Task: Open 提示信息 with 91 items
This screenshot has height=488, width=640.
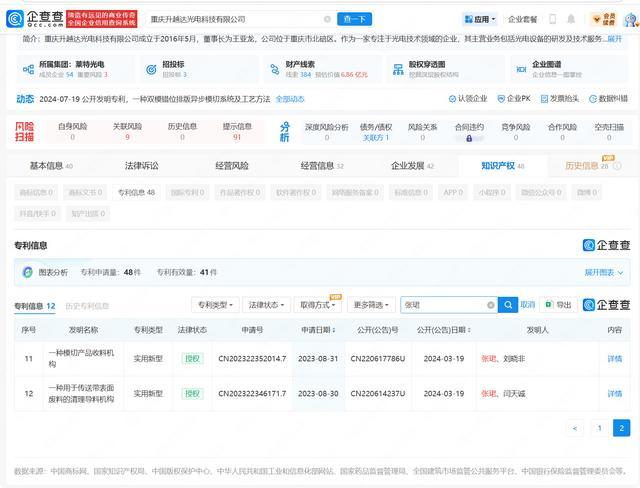Action: (x=237, y=131)
